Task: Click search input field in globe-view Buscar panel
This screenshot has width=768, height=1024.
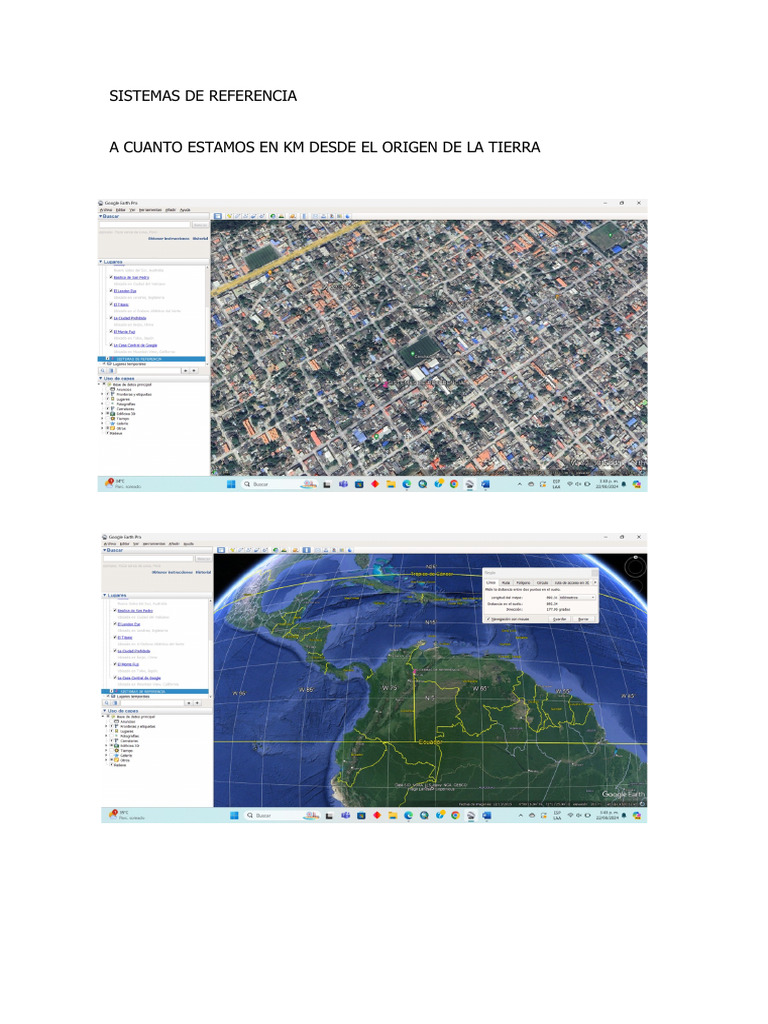Action: click(148, 558)
